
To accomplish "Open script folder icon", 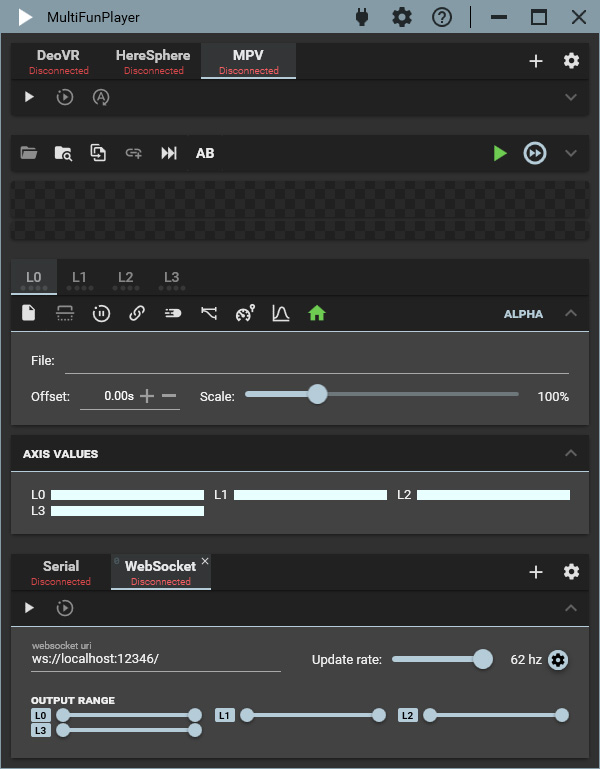I will [x=29, y=153].
